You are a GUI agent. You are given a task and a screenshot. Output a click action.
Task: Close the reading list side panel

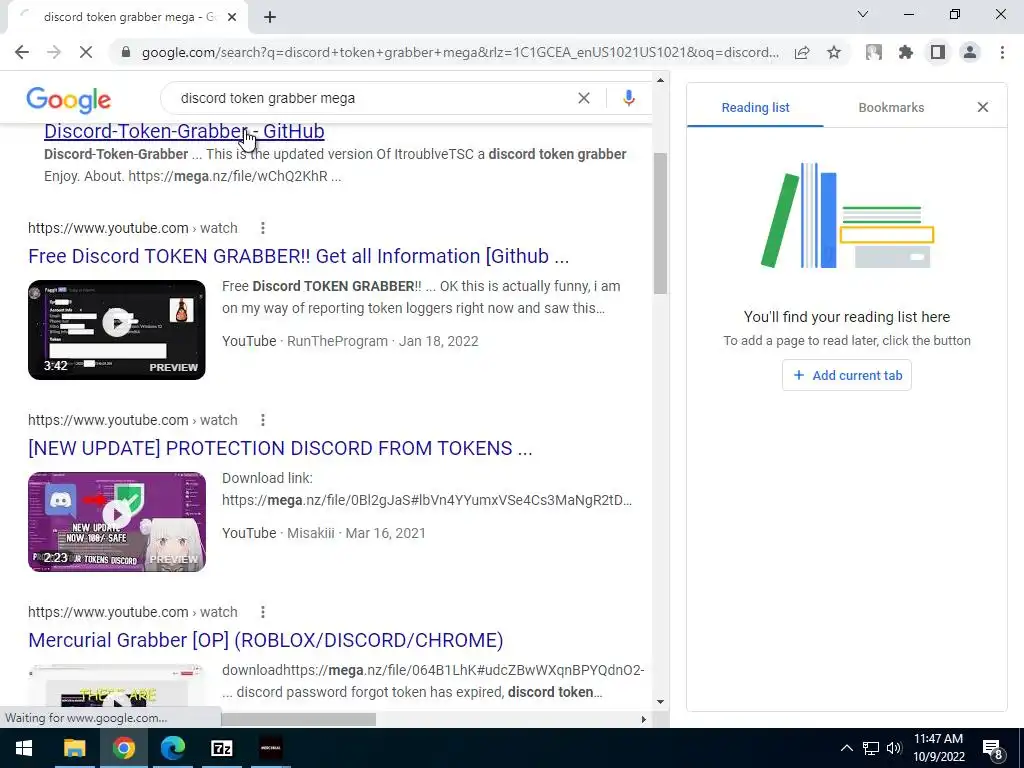983,107
